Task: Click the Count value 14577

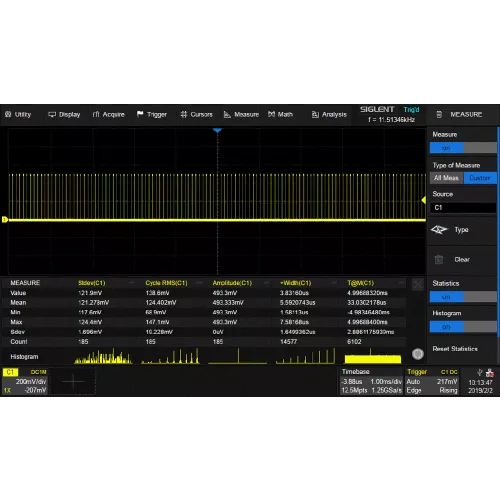Action: [x=288, y=342]
